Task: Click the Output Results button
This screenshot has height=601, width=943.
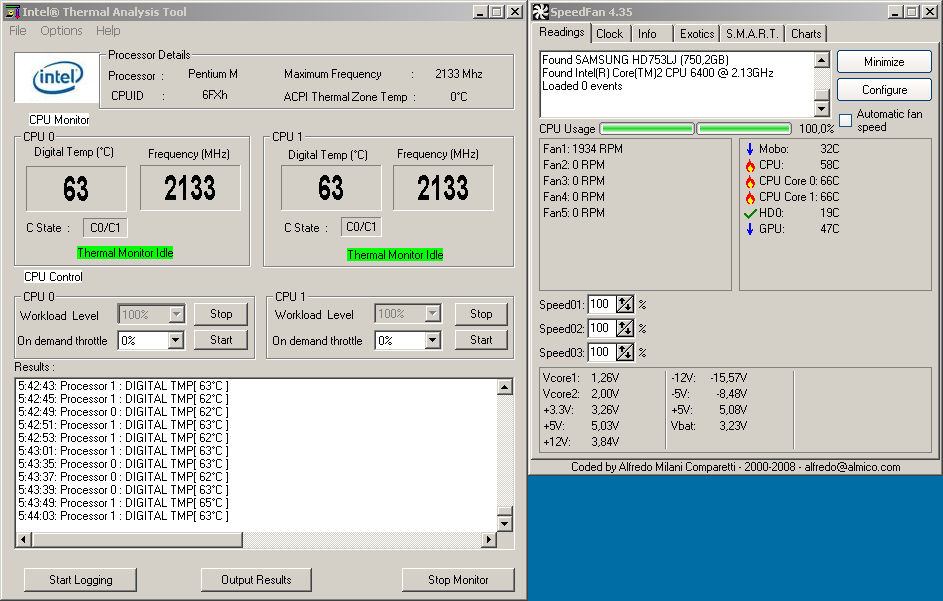Action: pos(256,580)
